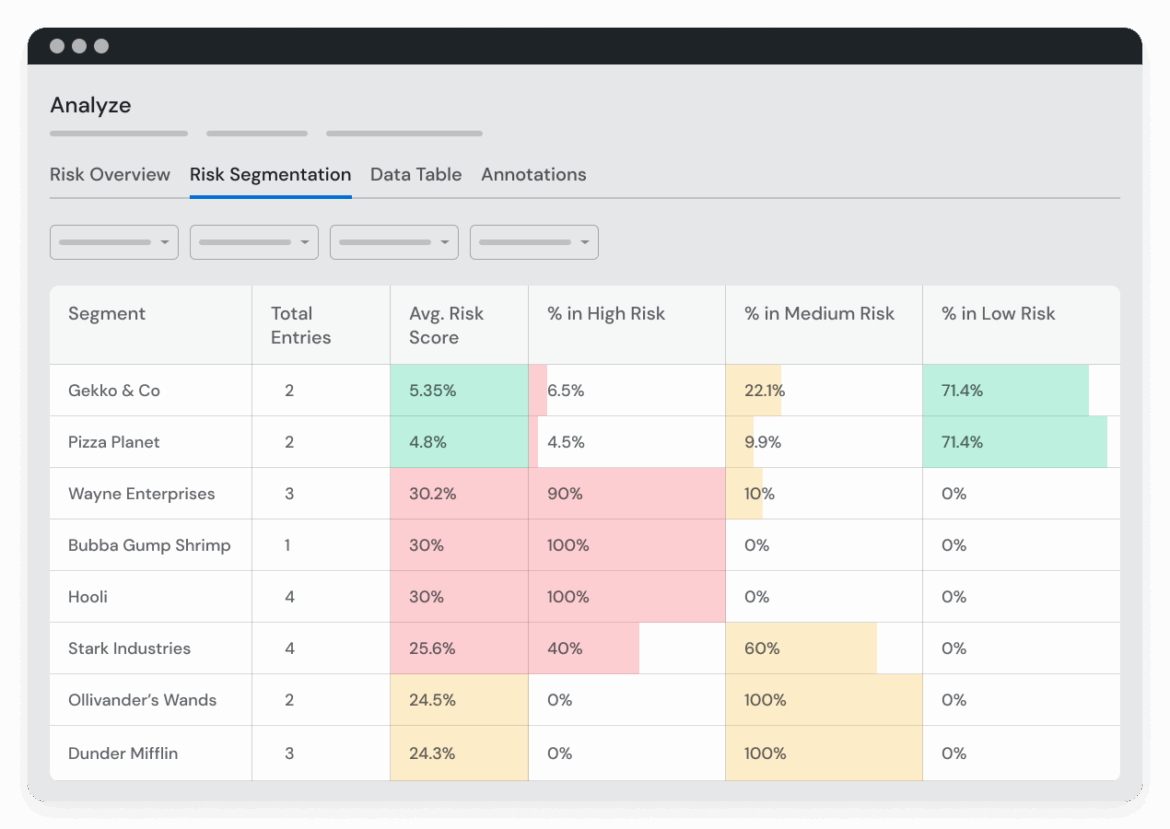Select the Risk Segmentation tab
Image resolution: width=1170 pixels, height=829 pixels.
click(x=270, y=175)
